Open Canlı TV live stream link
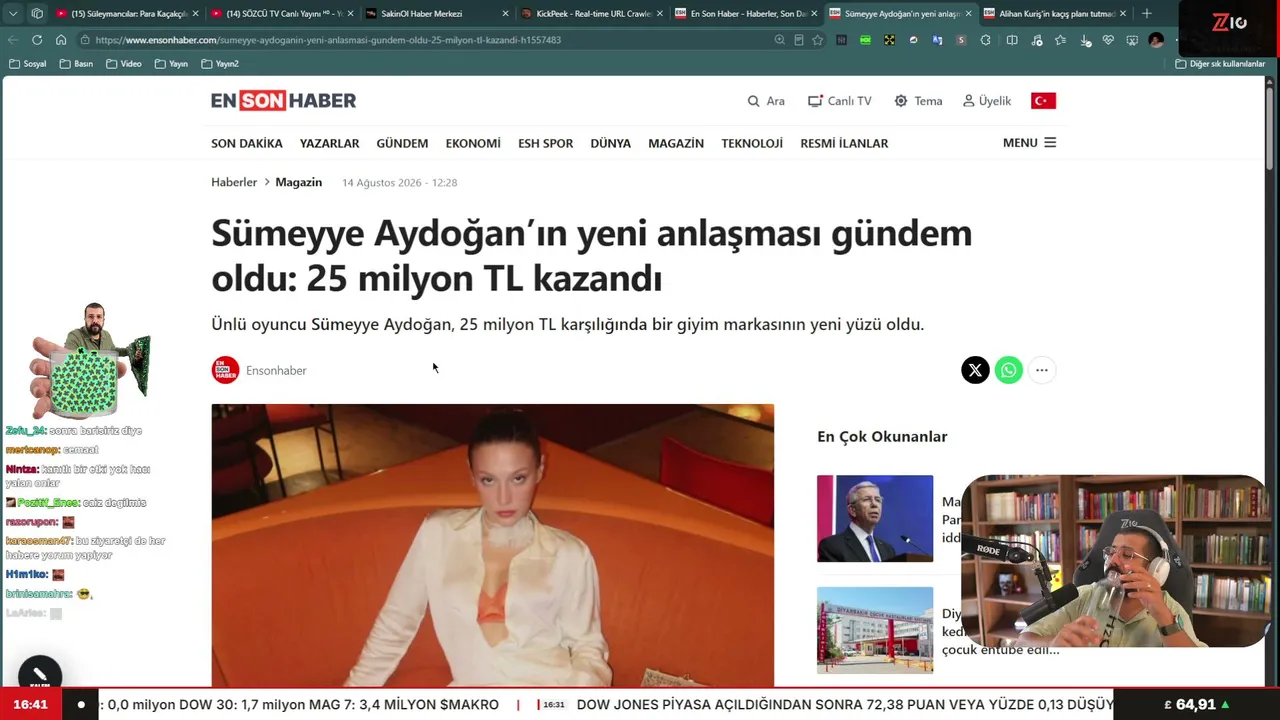 [x=840, y=101]
